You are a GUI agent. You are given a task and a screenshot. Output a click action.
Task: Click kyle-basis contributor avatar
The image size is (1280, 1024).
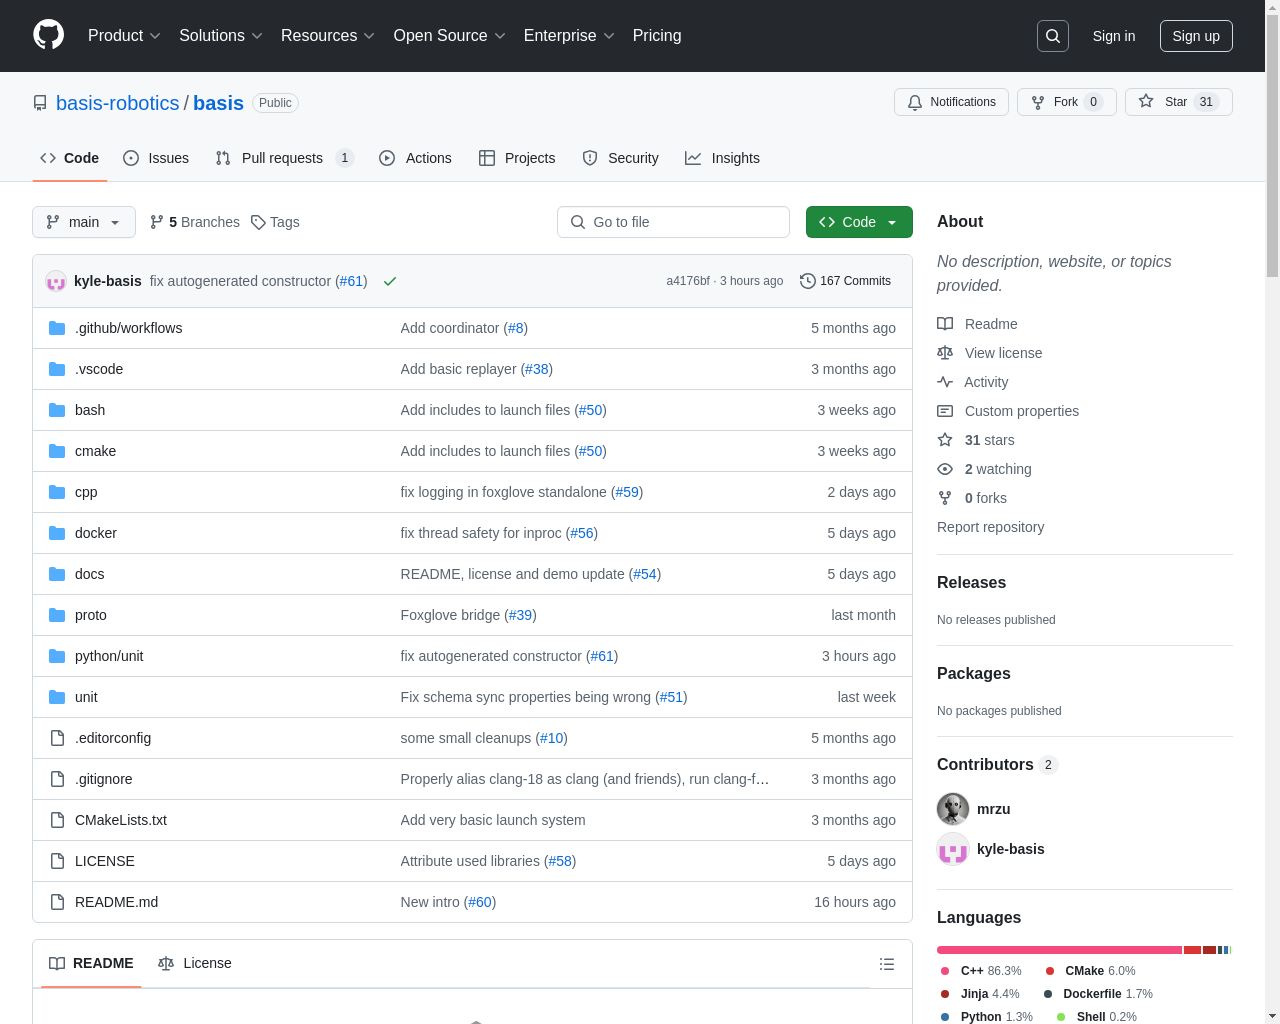(953, 849)
